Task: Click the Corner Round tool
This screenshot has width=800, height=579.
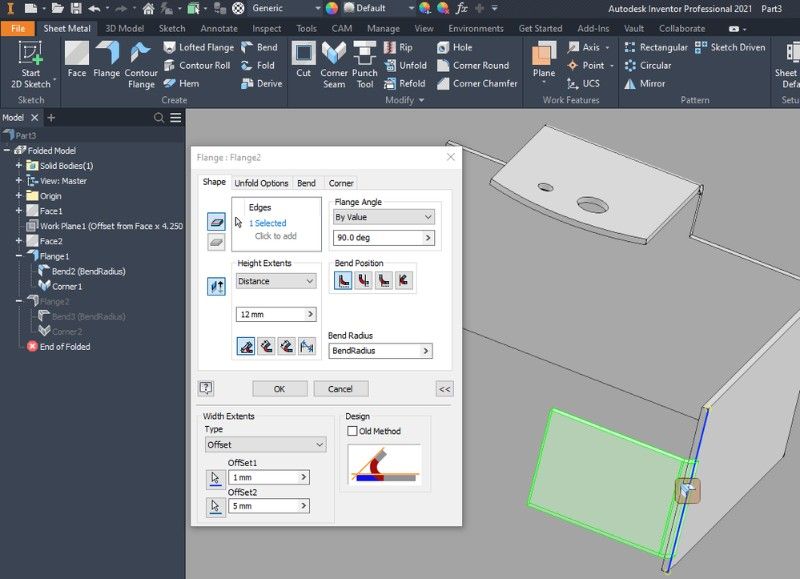Action: [x=473, y=65]
